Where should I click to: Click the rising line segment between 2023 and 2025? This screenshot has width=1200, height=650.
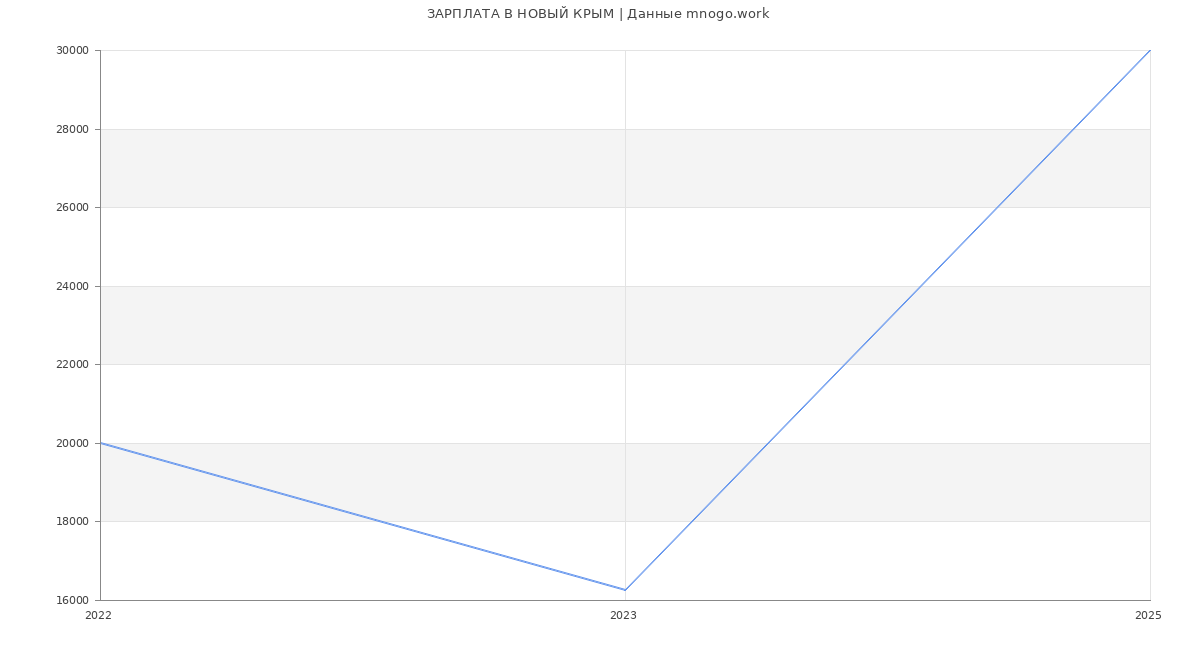(888, 320)
